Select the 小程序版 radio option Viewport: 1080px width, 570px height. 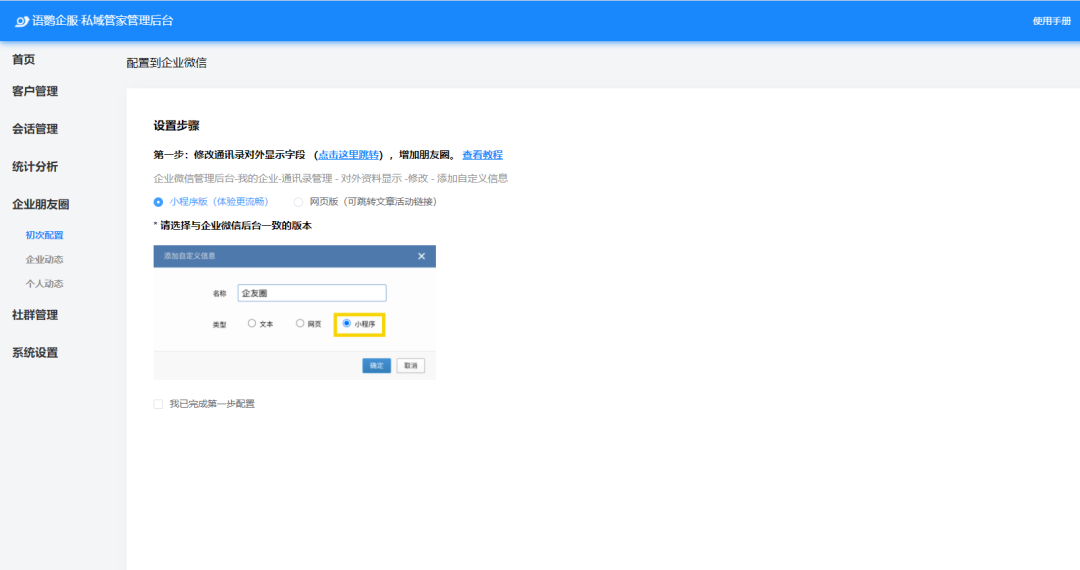(158, 202)
